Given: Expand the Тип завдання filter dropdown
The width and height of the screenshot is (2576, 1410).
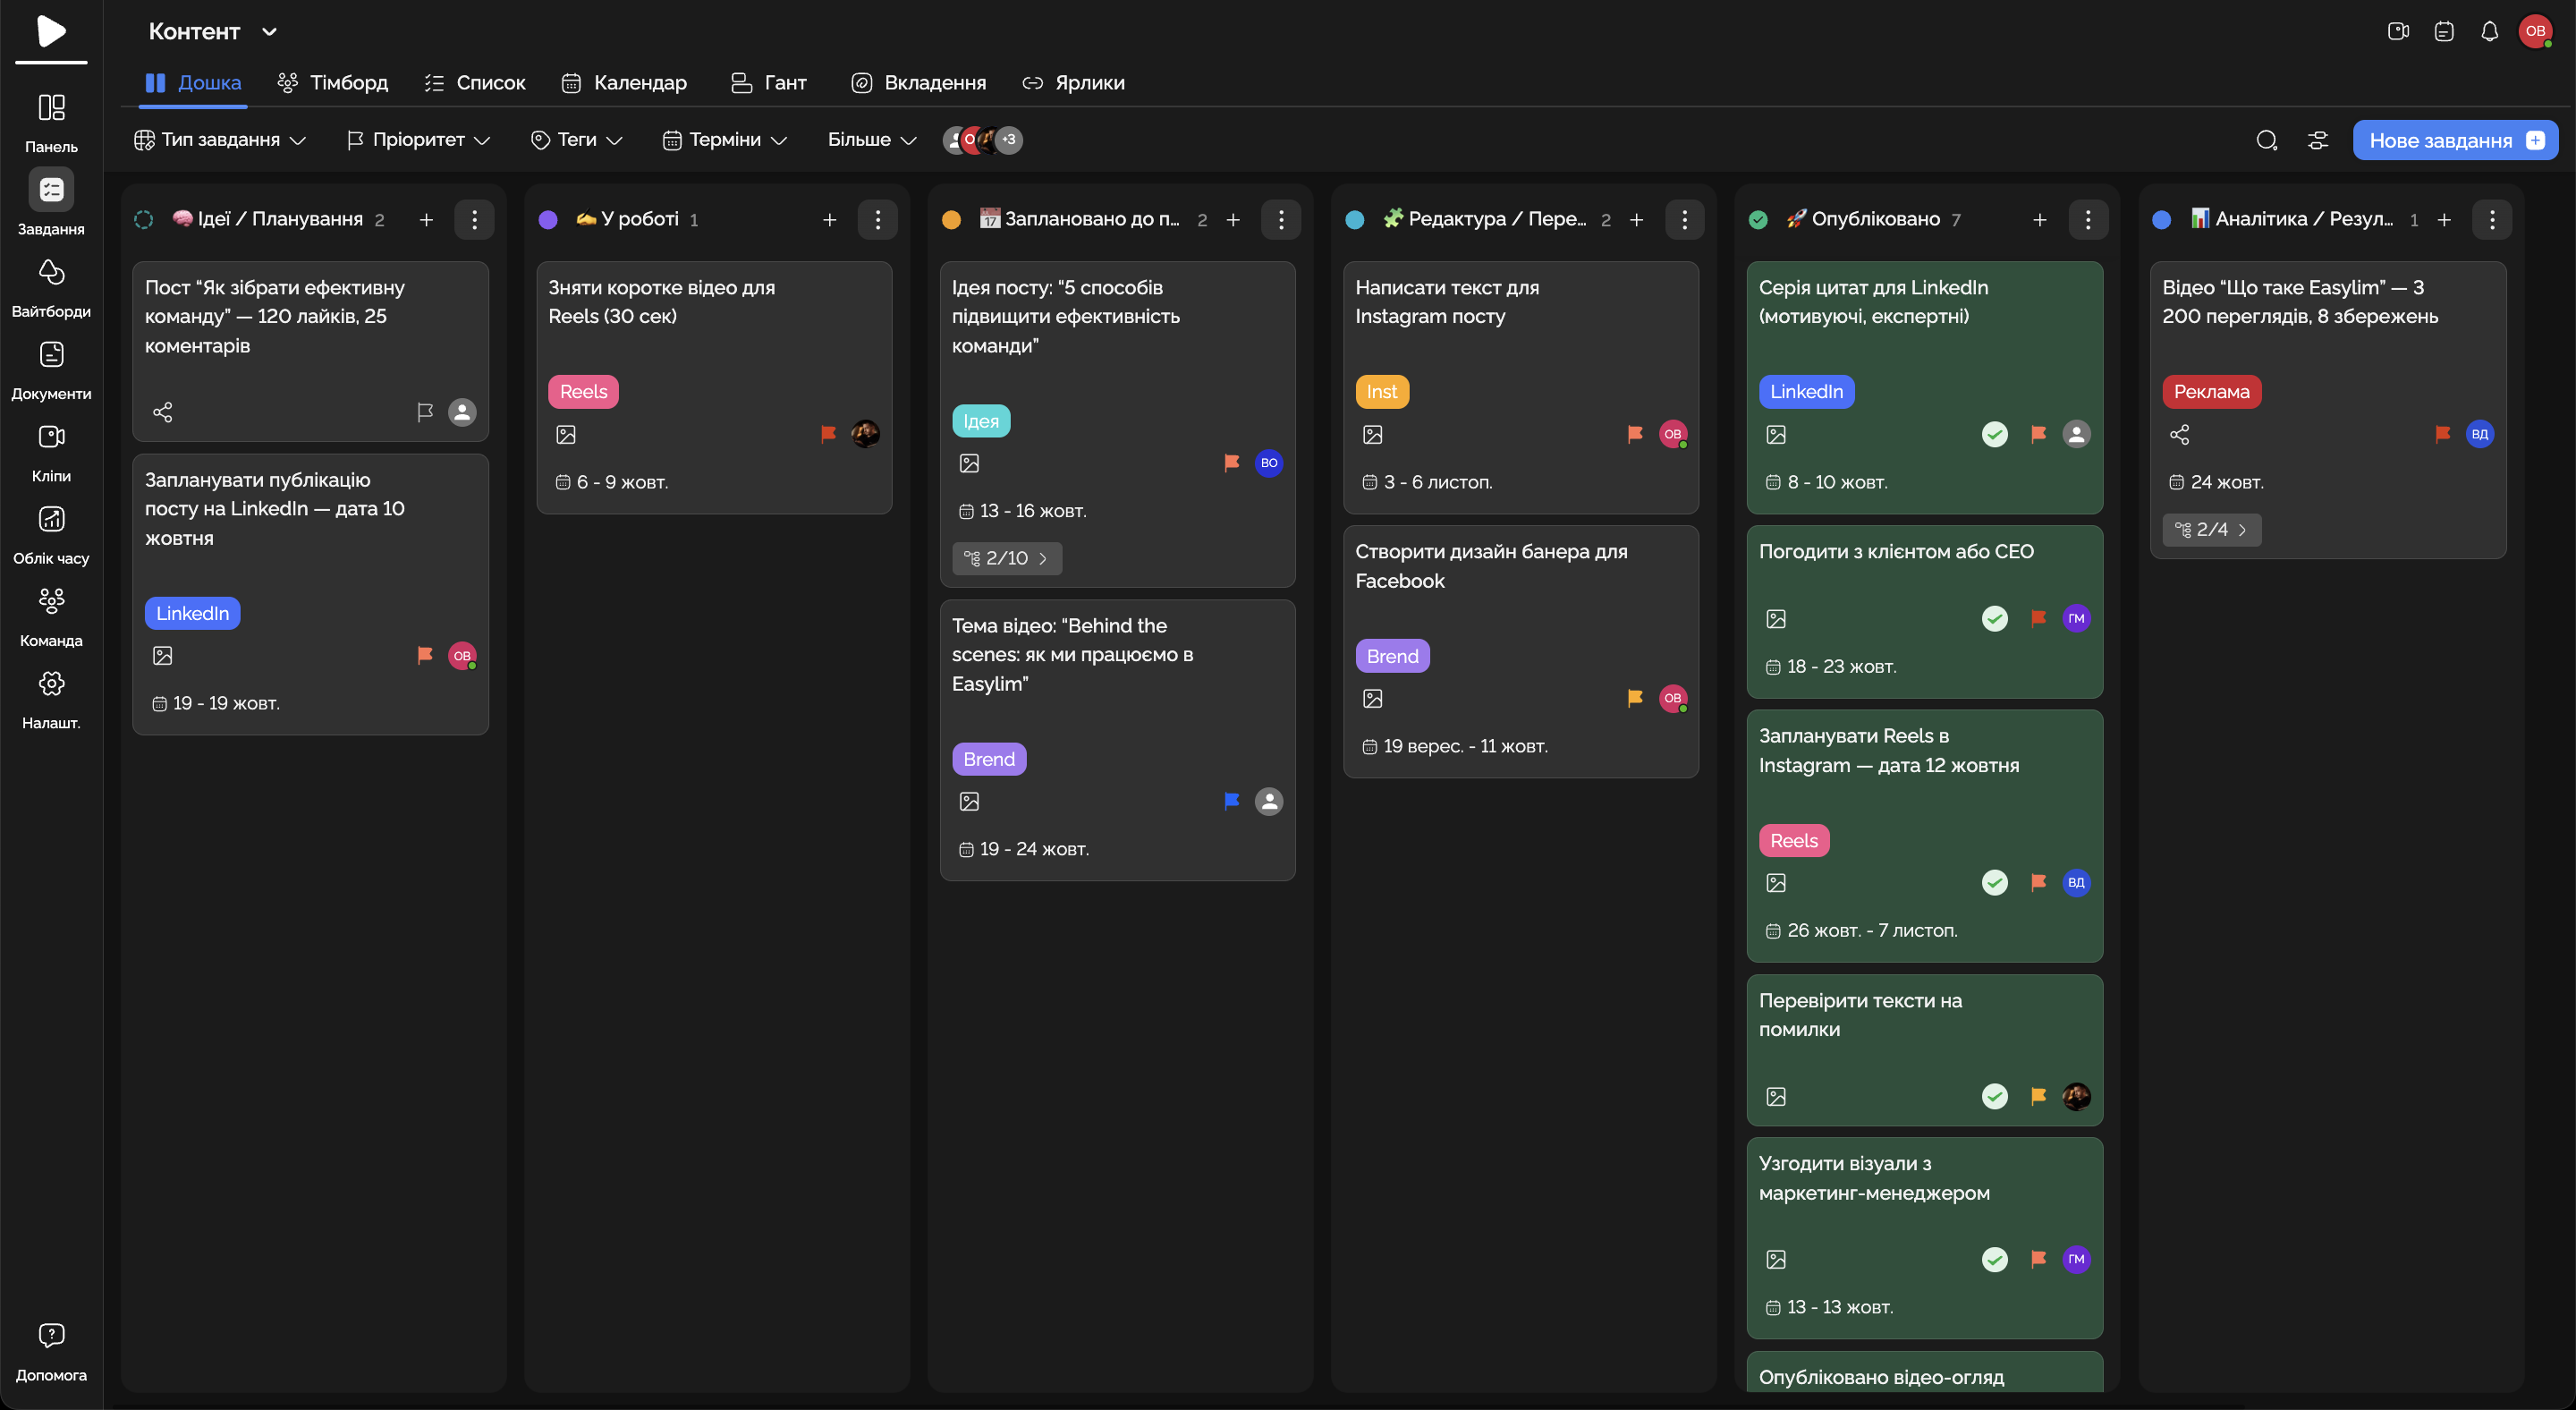Looking at the screenshot, I should (x=220, y=140).
